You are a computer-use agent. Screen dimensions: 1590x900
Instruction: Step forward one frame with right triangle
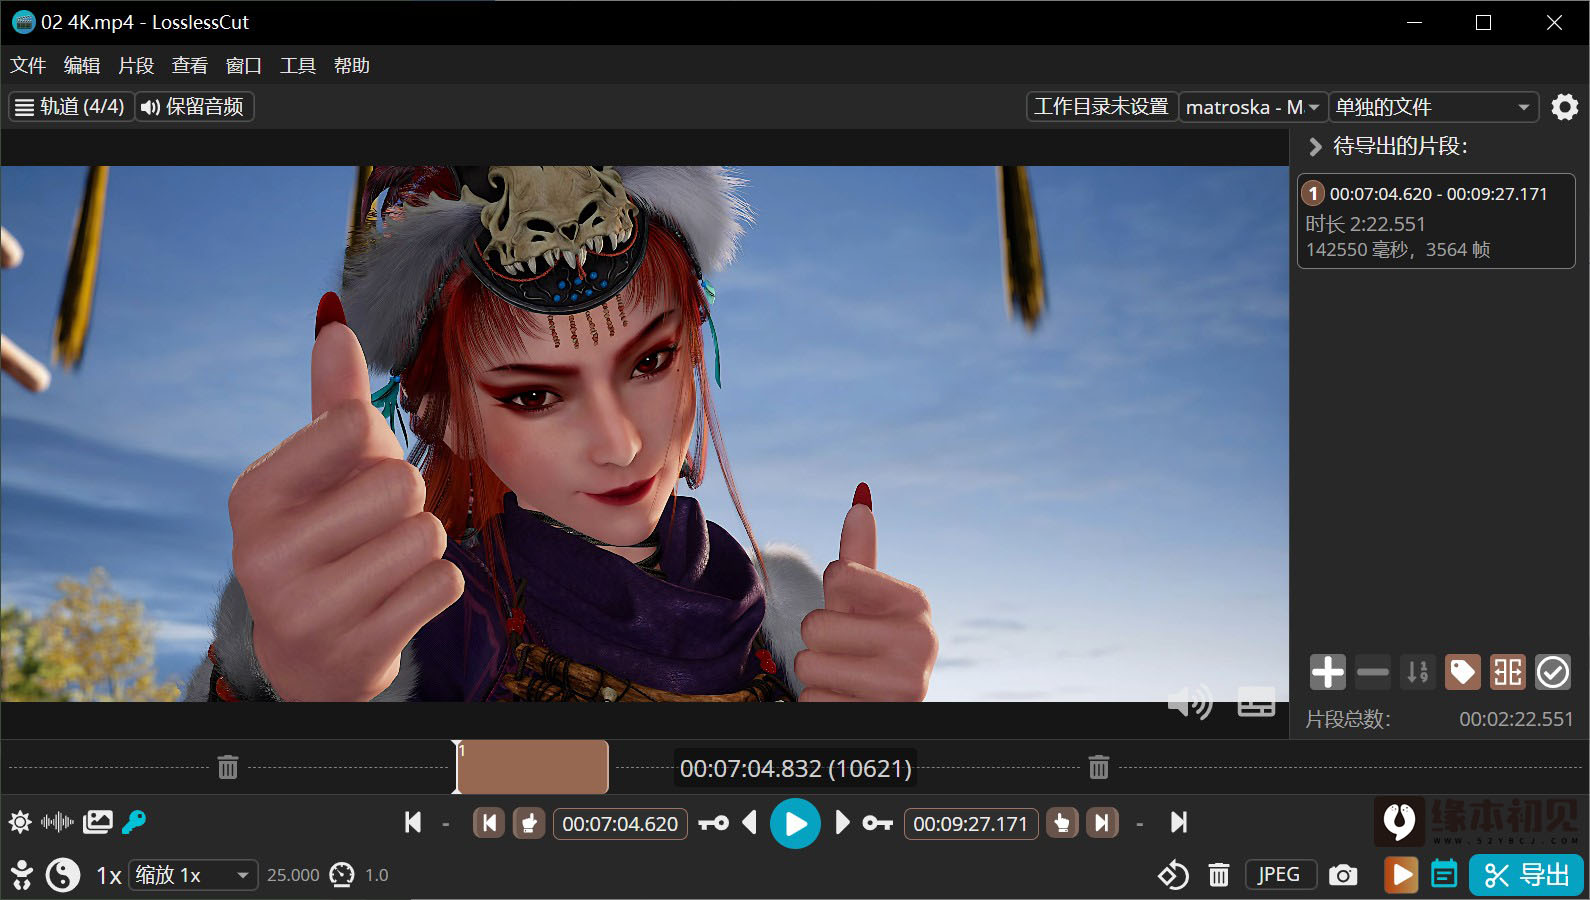[842, 823]
